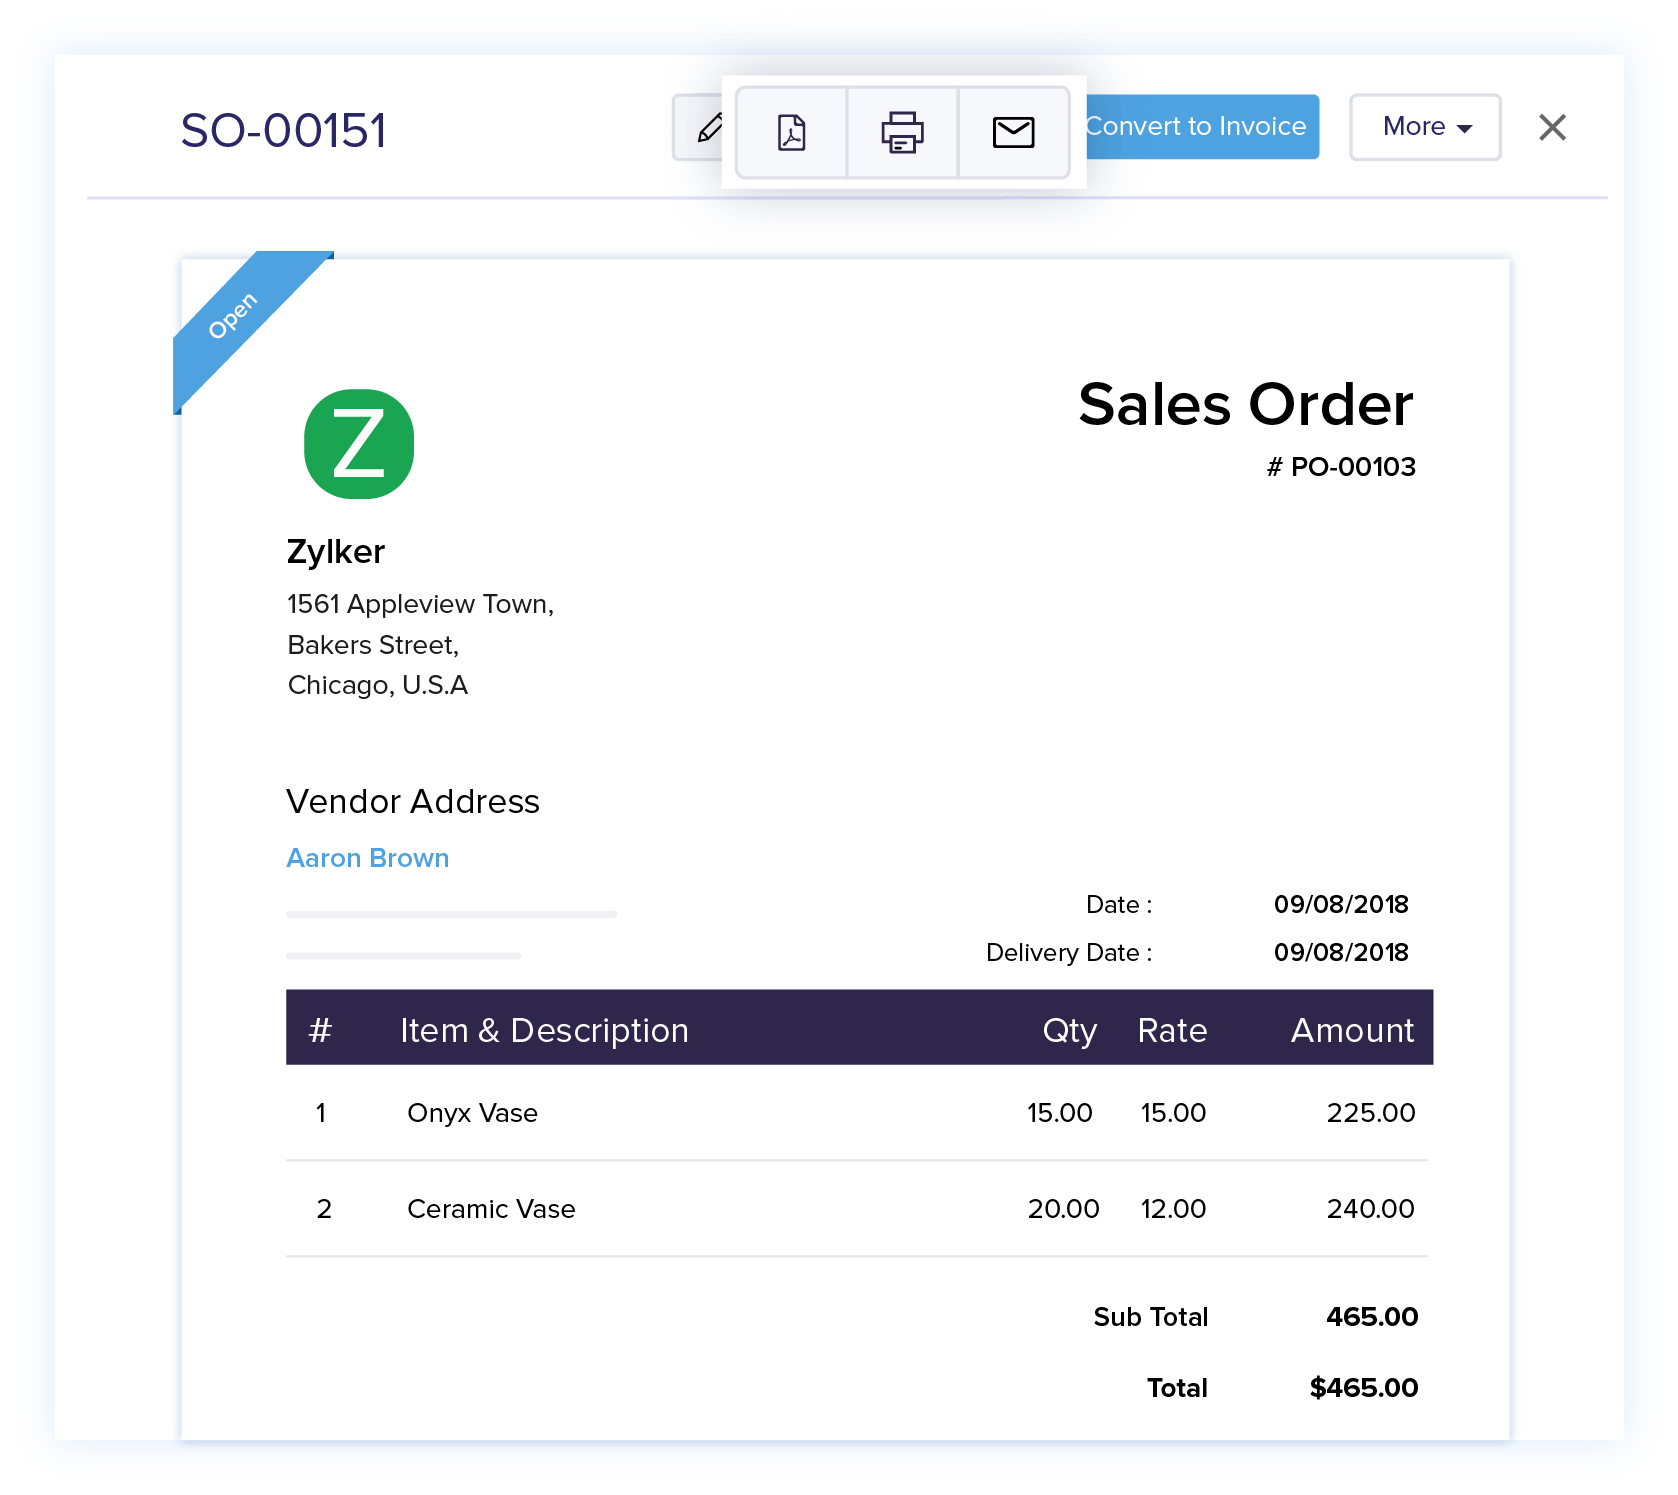The width and height of the screenshot is (1678, 1495).
Task: Click the print icon
Action: pos(902,132)
